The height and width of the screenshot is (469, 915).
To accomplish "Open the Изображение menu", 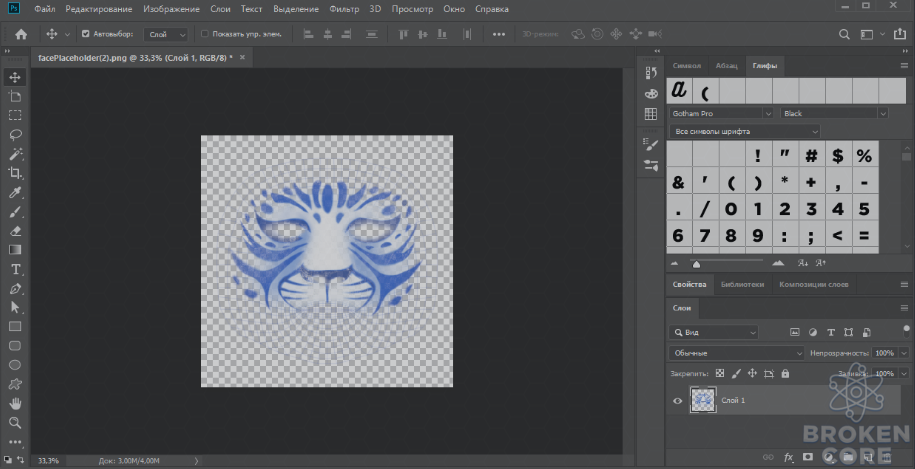I will click(x=172, y=9).
